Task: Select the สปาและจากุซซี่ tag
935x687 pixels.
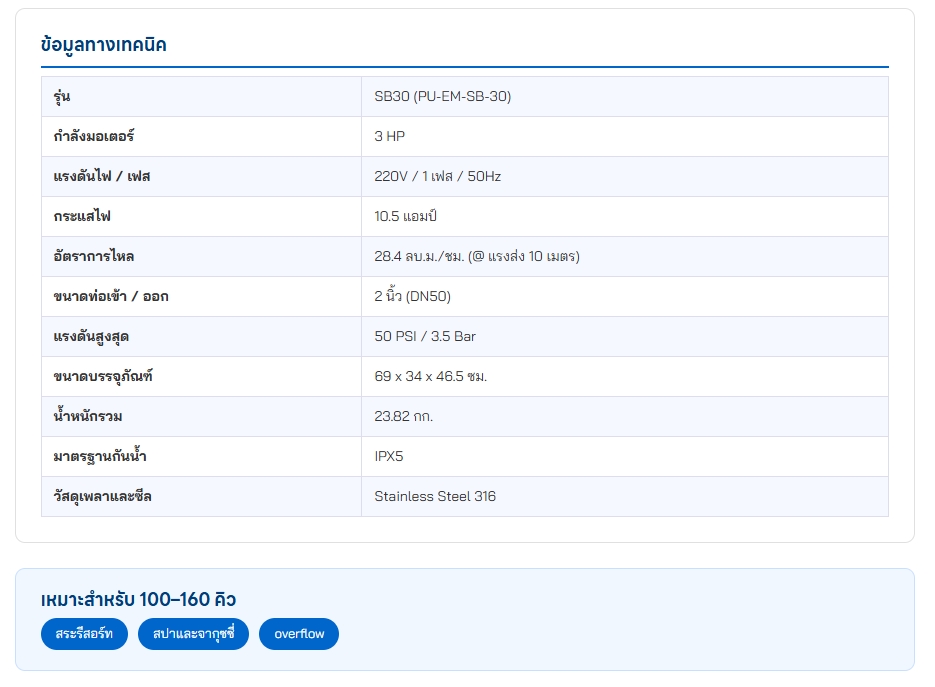Action: pos(193,634)
